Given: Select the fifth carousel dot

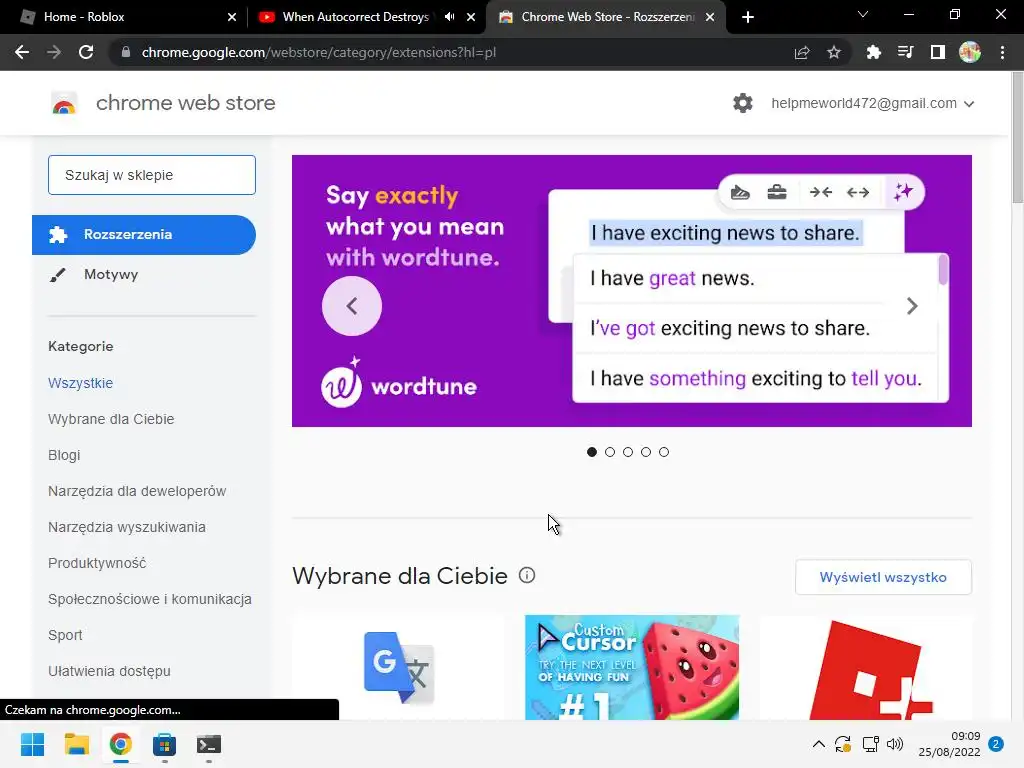Looking at the screenshot, I should (x=664, y=452).
